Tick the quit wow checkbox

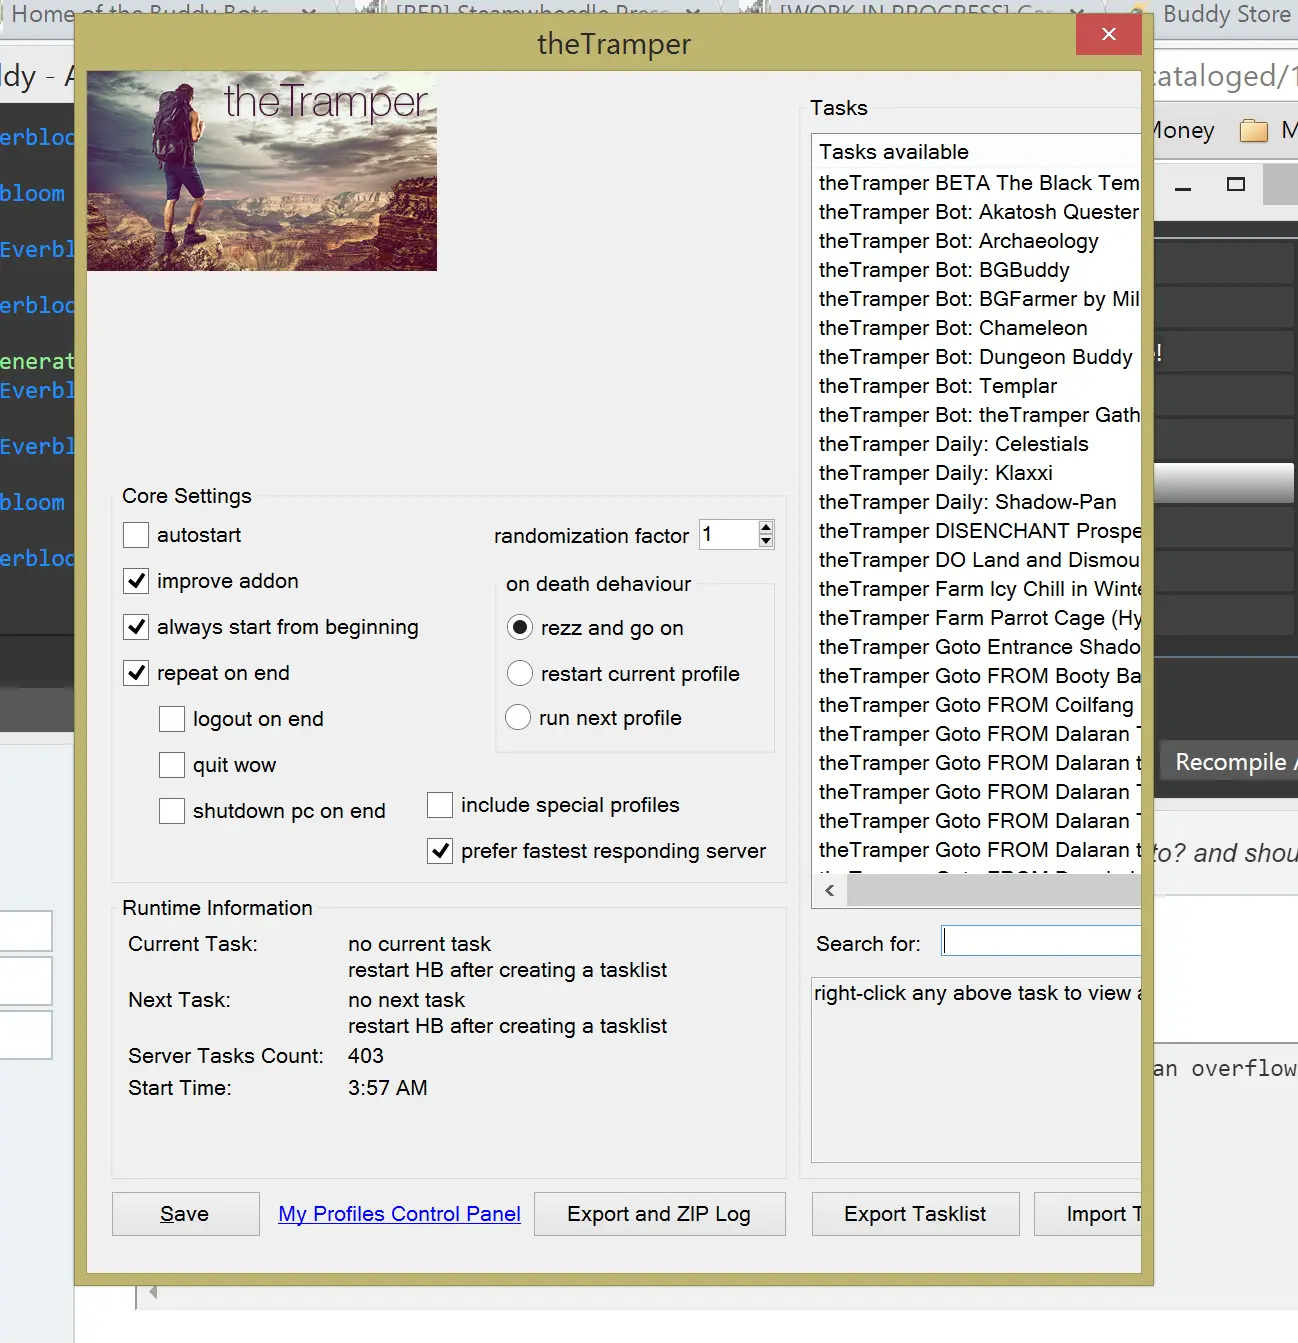(172, 765)
